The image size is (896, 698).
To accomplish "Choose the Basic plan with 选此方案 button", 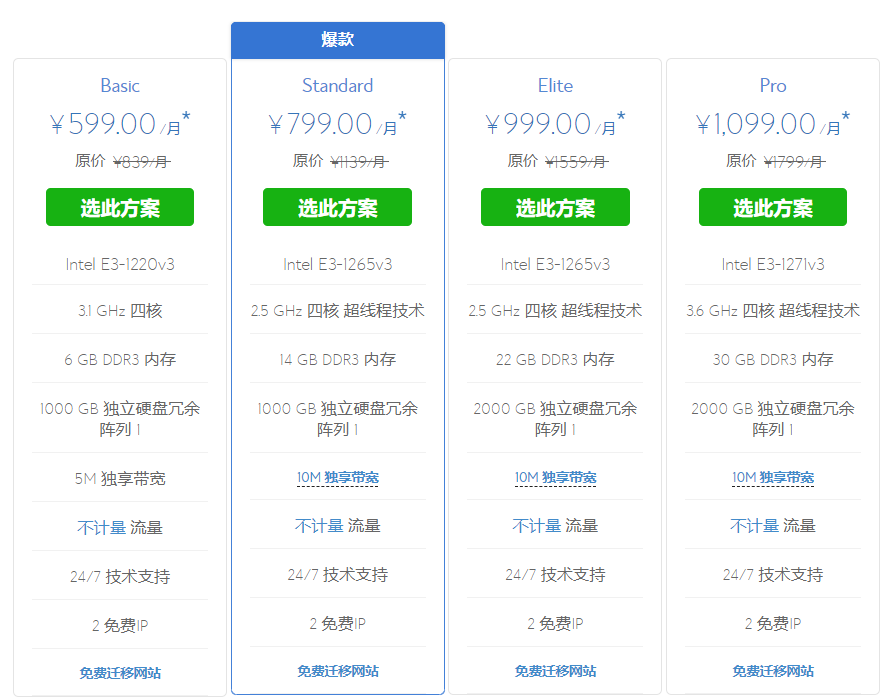I will click(x=120, y=207).
